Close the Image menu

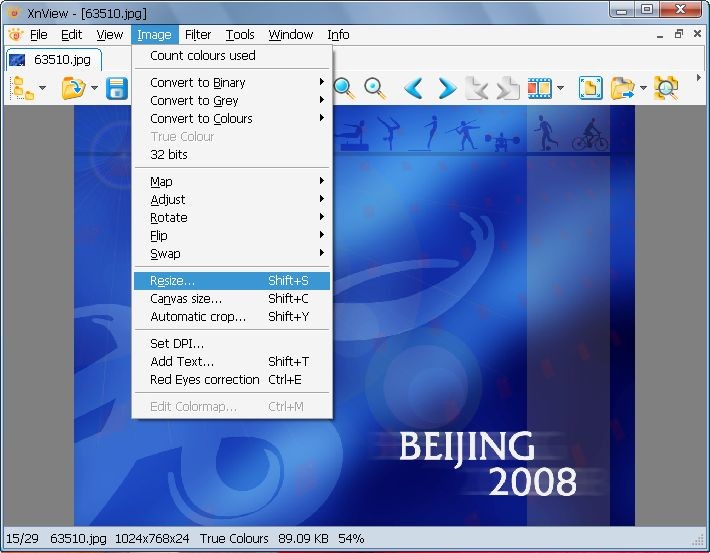154,34
